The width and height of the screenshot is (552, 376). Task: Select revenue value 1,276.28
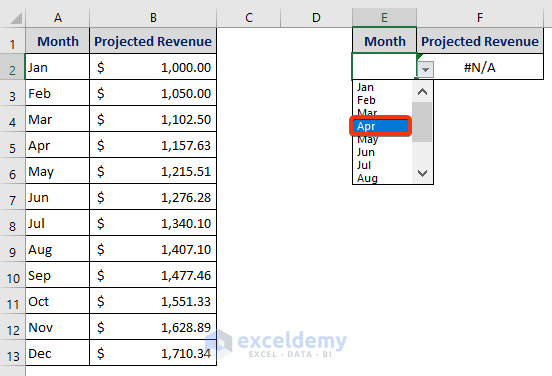pos(153,197)
